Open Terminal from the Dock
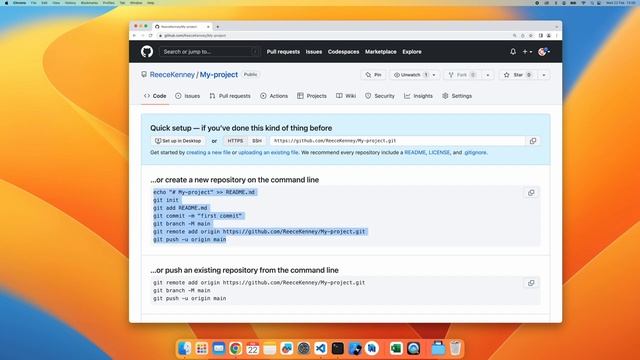640x360 pixels. pyautogui.click(x=338, y=348)
